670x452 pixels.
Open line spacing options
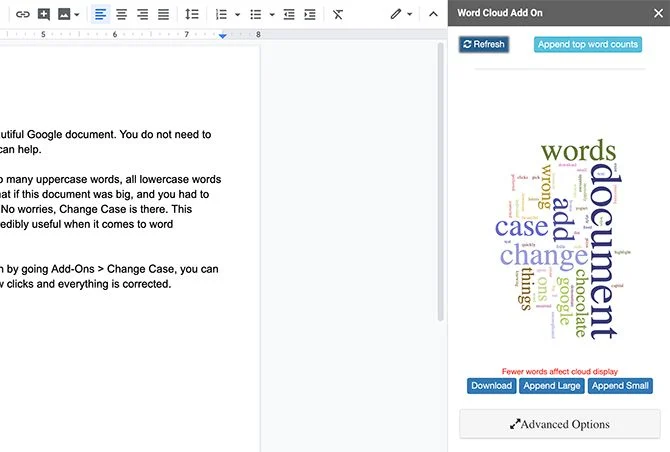point(191,15)
